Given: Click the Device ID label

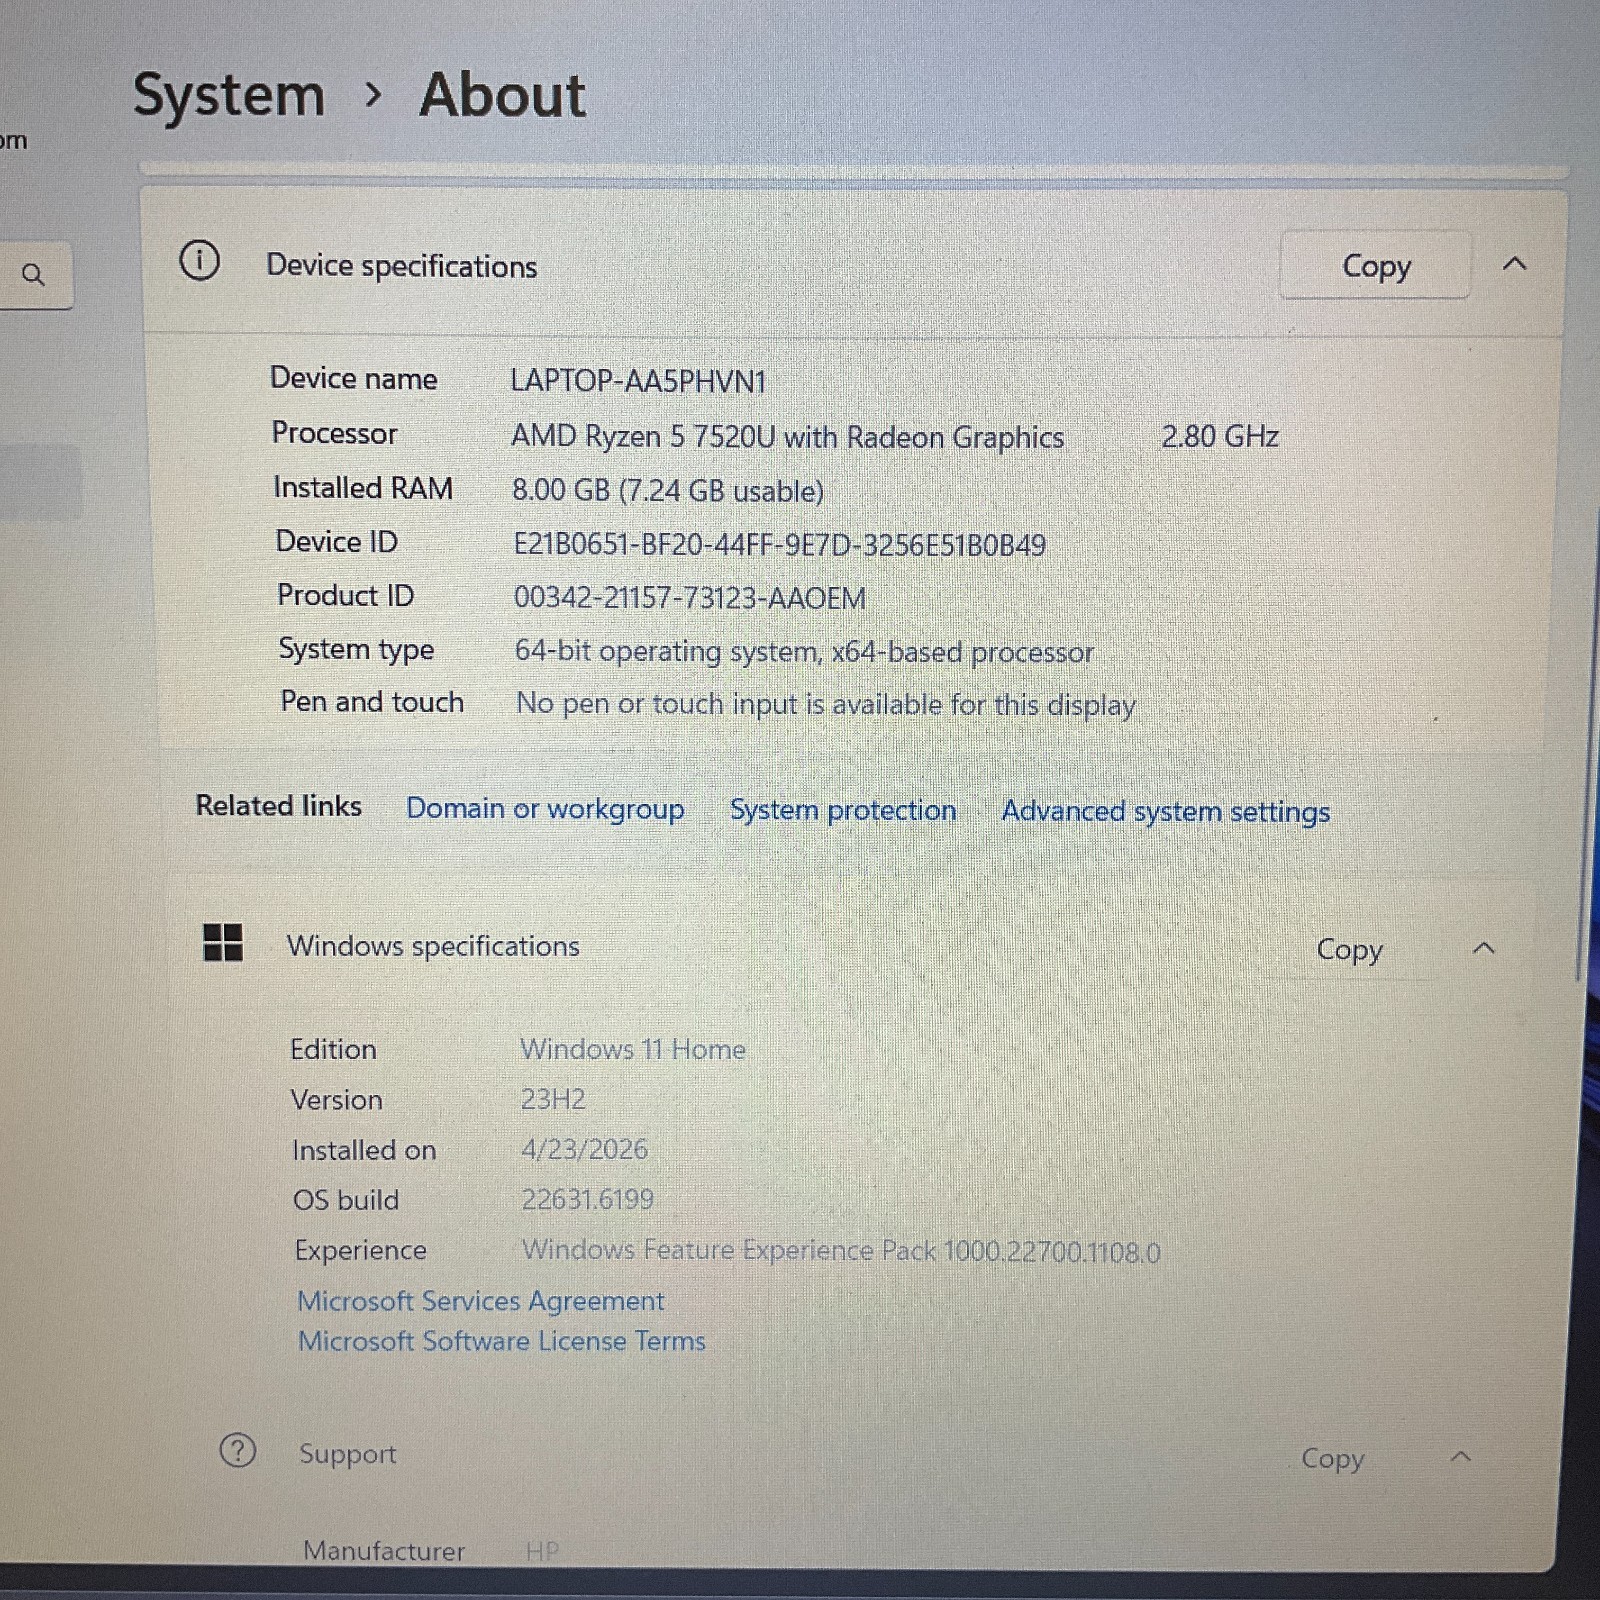Looking at the screenshot, I should (x=336, y=541).
